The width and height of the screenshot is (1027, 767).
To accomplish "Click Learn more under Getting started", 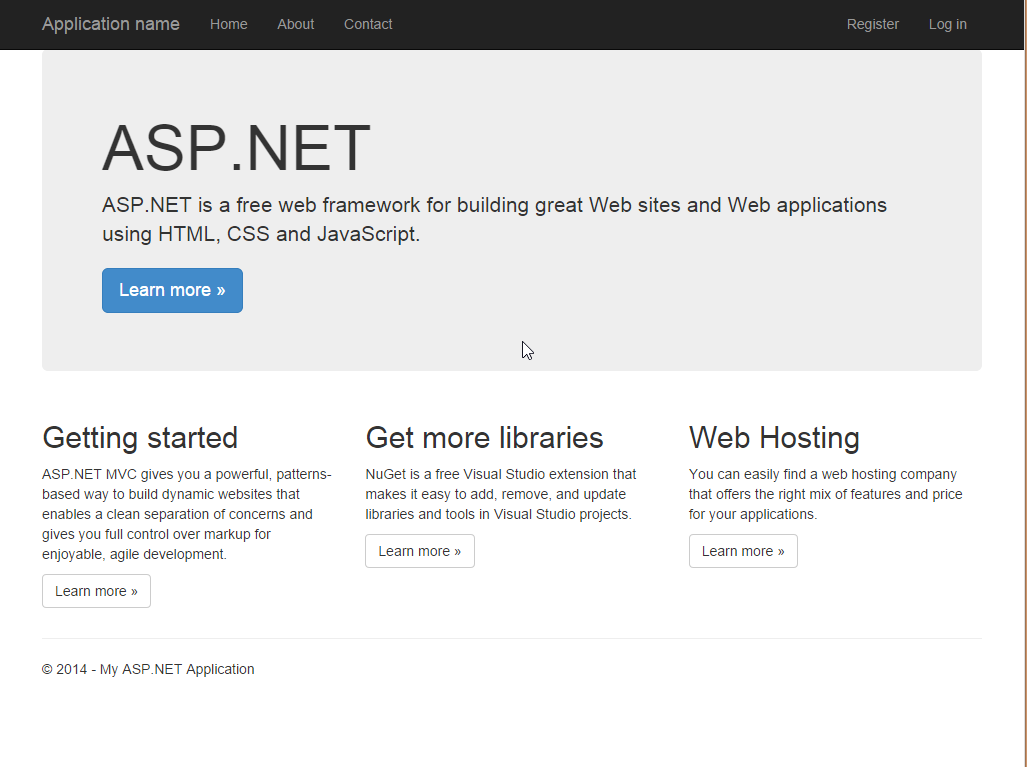I will coord(96,590).
